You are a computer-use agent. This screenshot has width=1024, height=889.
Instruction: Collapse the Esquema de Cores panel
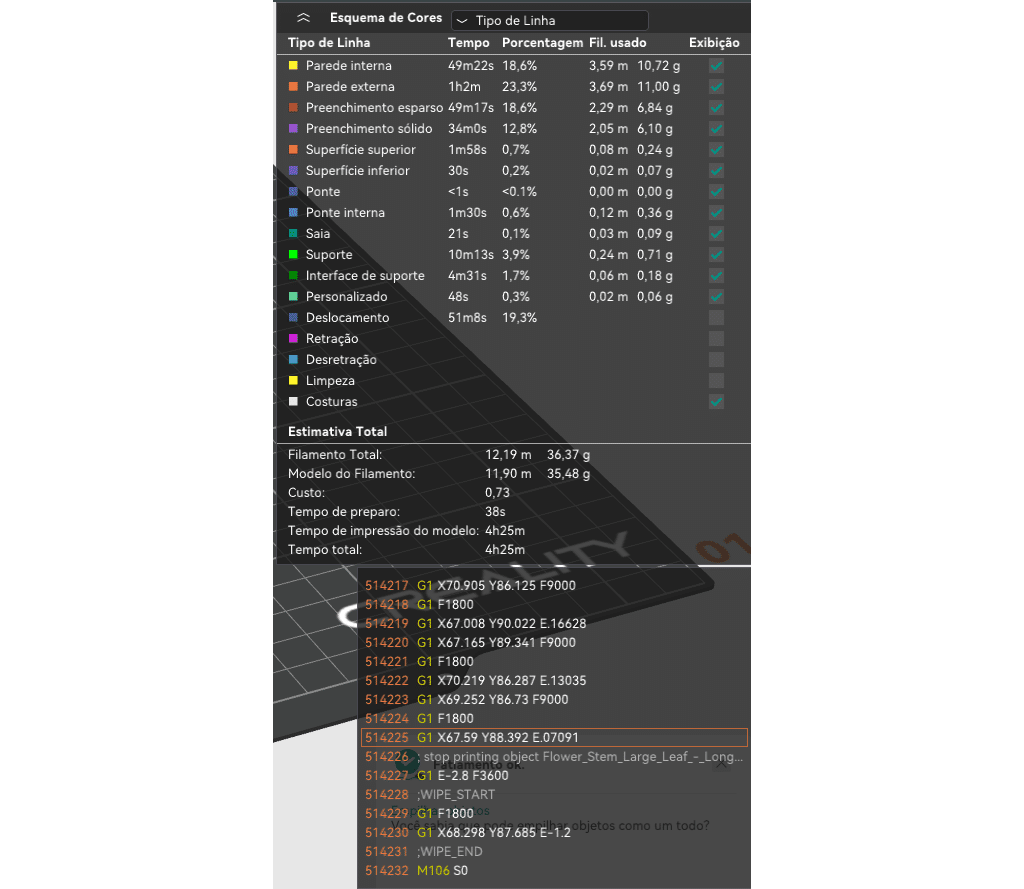[303, 18]
